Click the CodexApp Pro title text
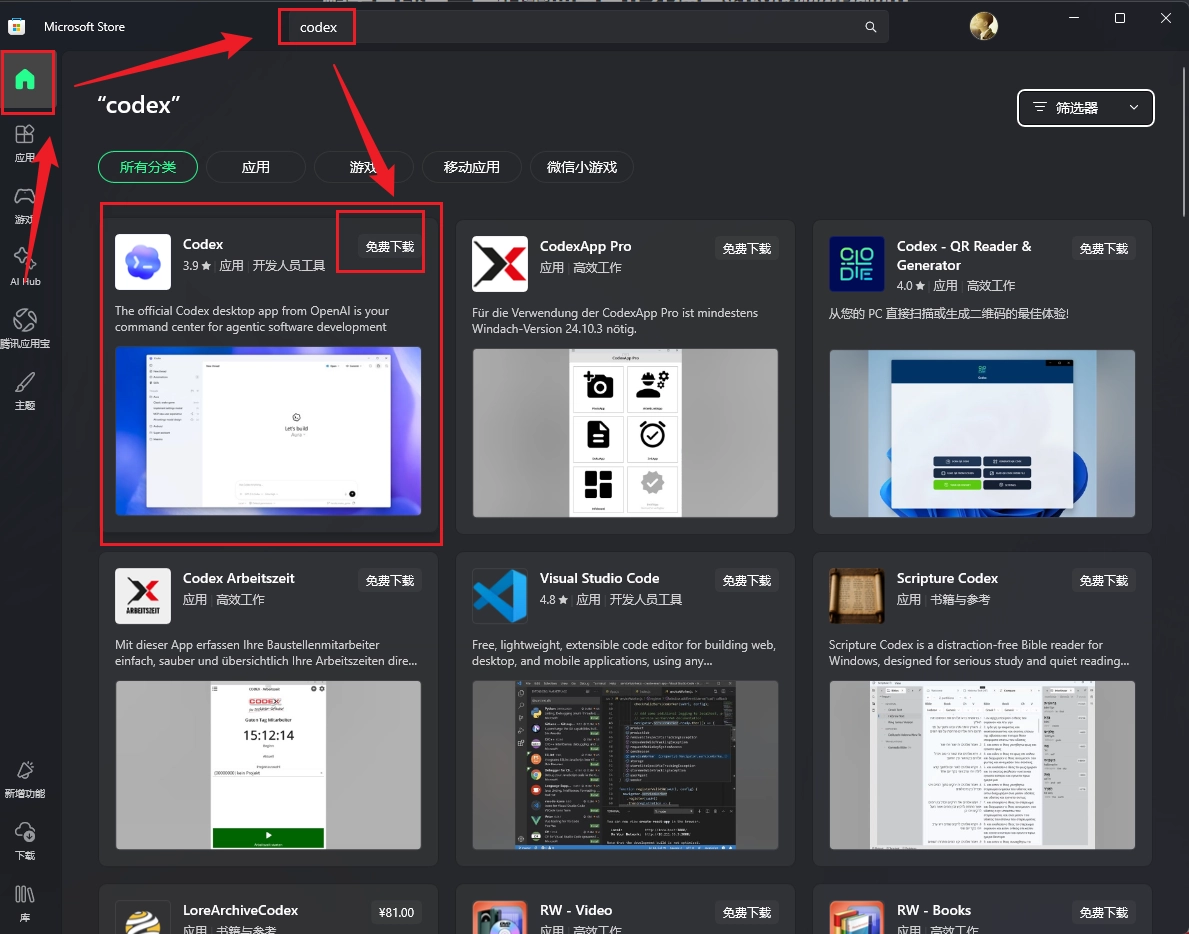Image resolution: width=1189 pixels, height=934 pixels. (x=585, y=246)
